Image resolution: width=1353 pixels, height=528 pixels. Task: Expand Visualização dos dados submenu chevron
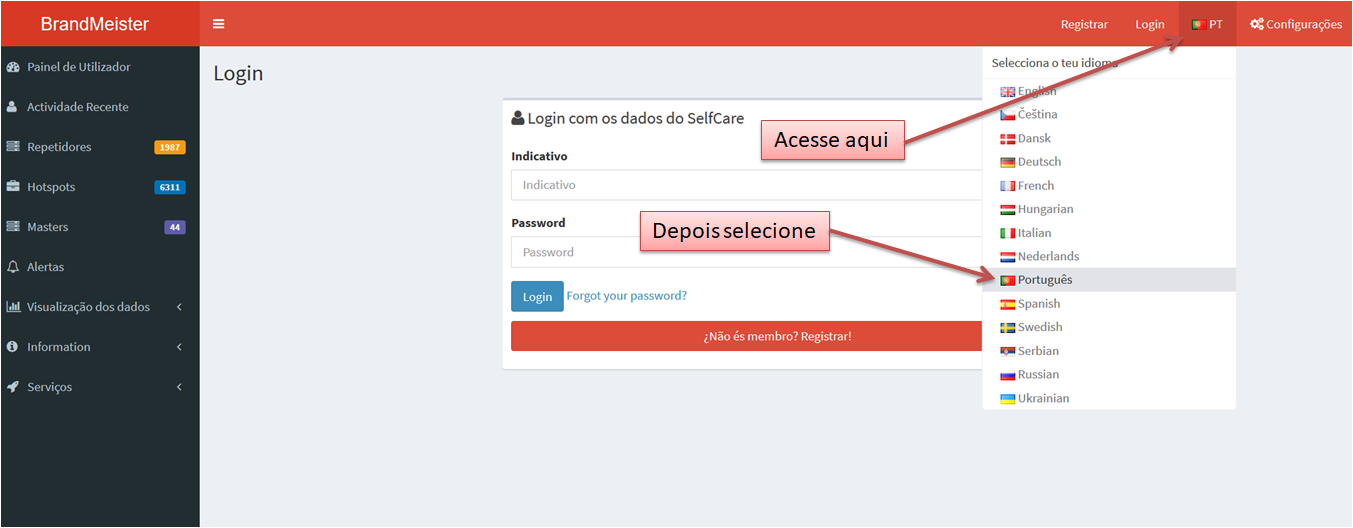click(179, 307)
